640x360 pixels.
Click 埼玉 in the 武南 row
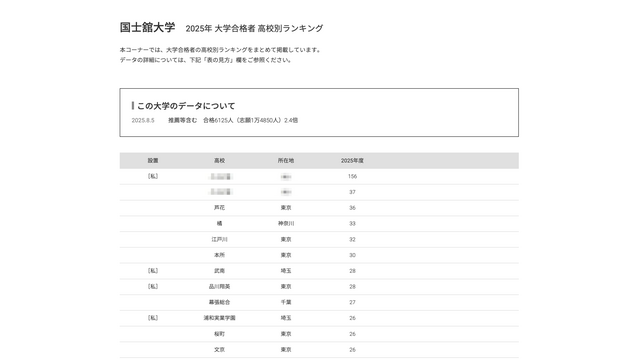286,271
